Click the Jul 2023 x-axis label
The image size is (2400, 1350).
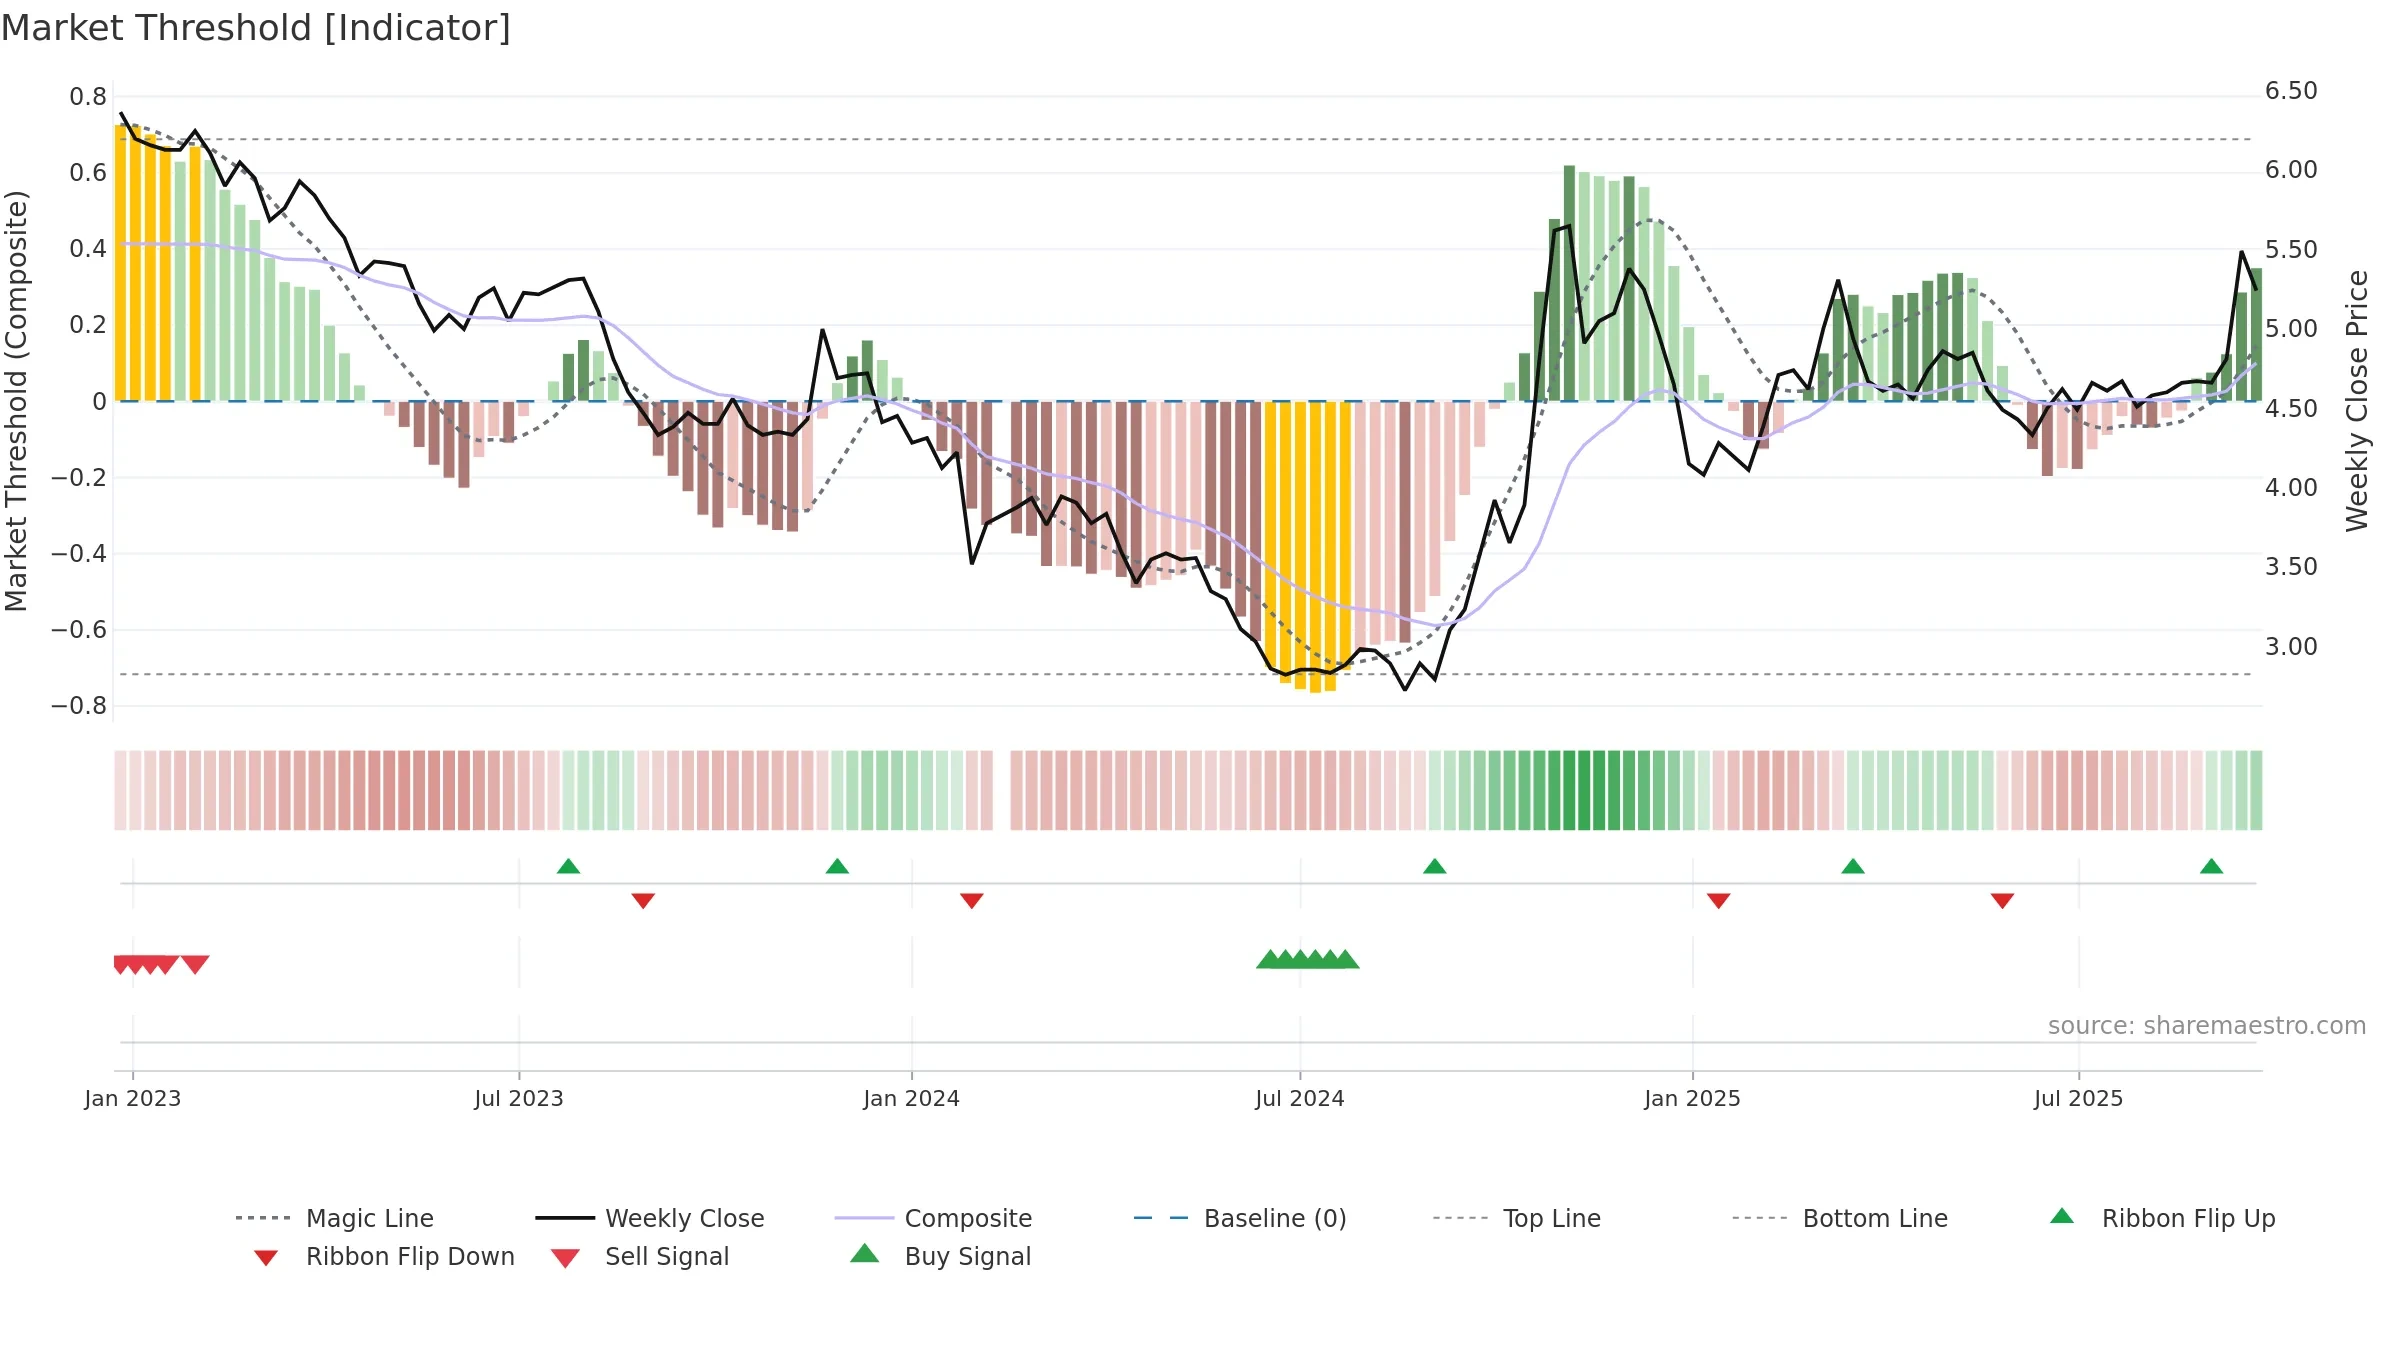tap(519, 1099)
